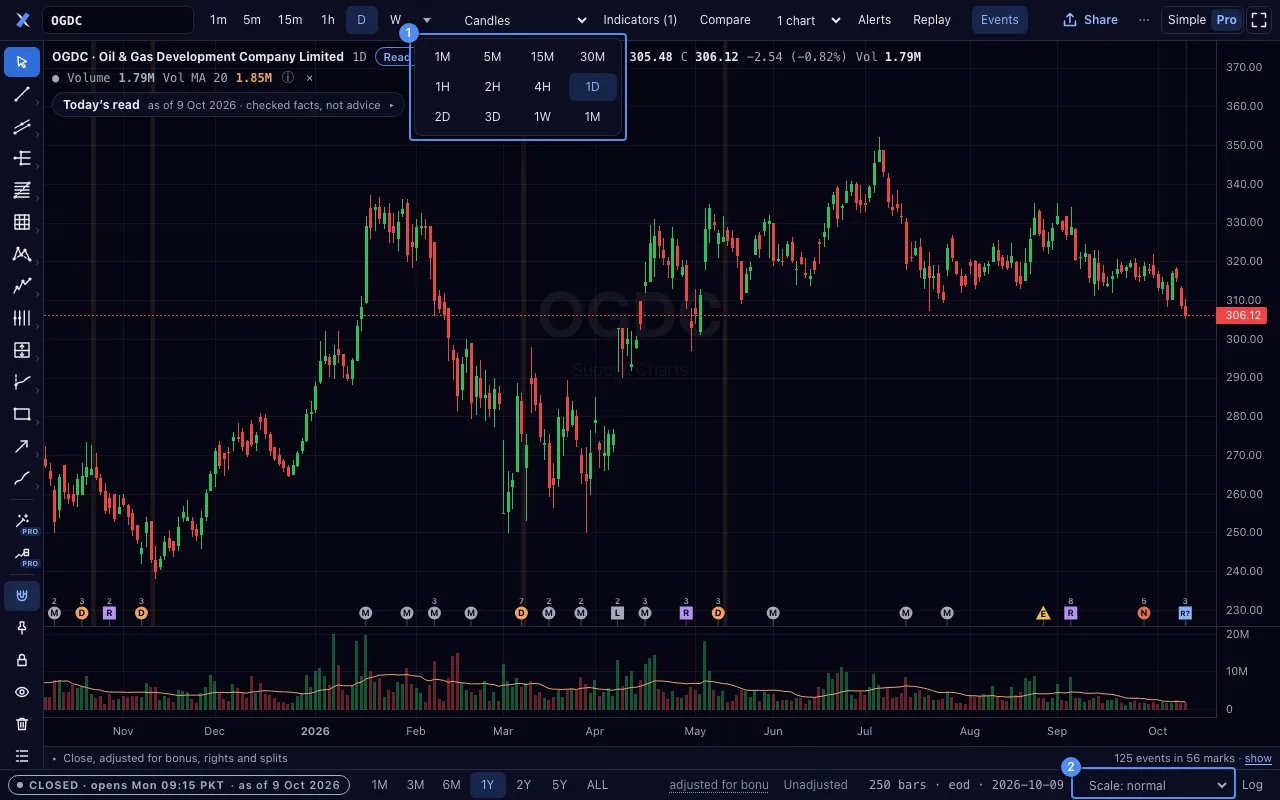
Task: Click the trash icon to remove drawings
Action: click(22, 724)
